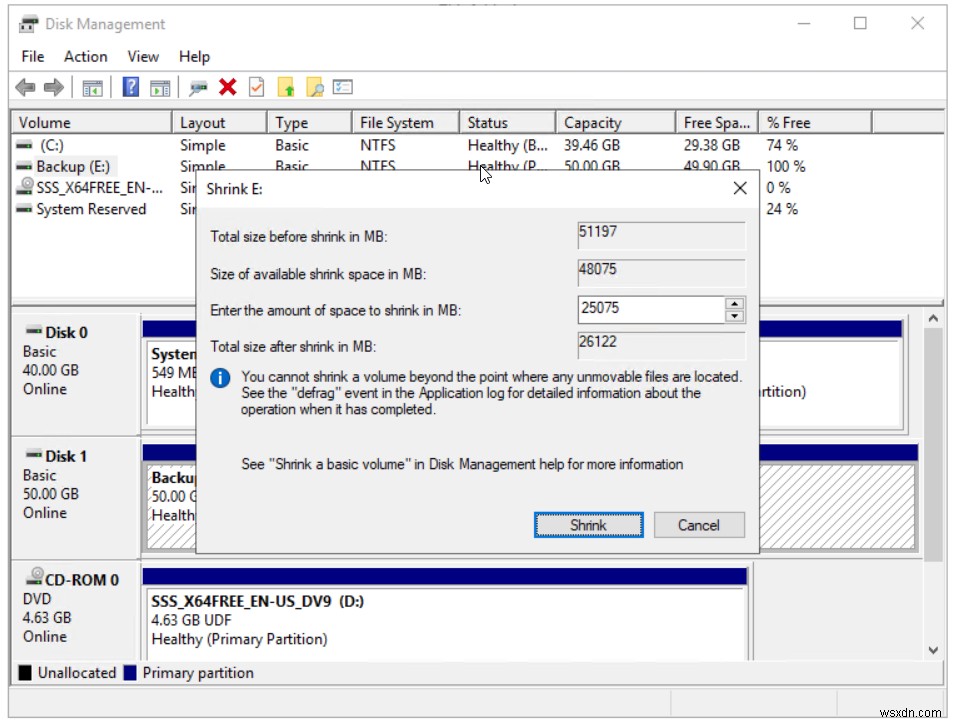953x723 pixels.
Task: Select the (C:) volume drive icon
Action: point(23,145)
